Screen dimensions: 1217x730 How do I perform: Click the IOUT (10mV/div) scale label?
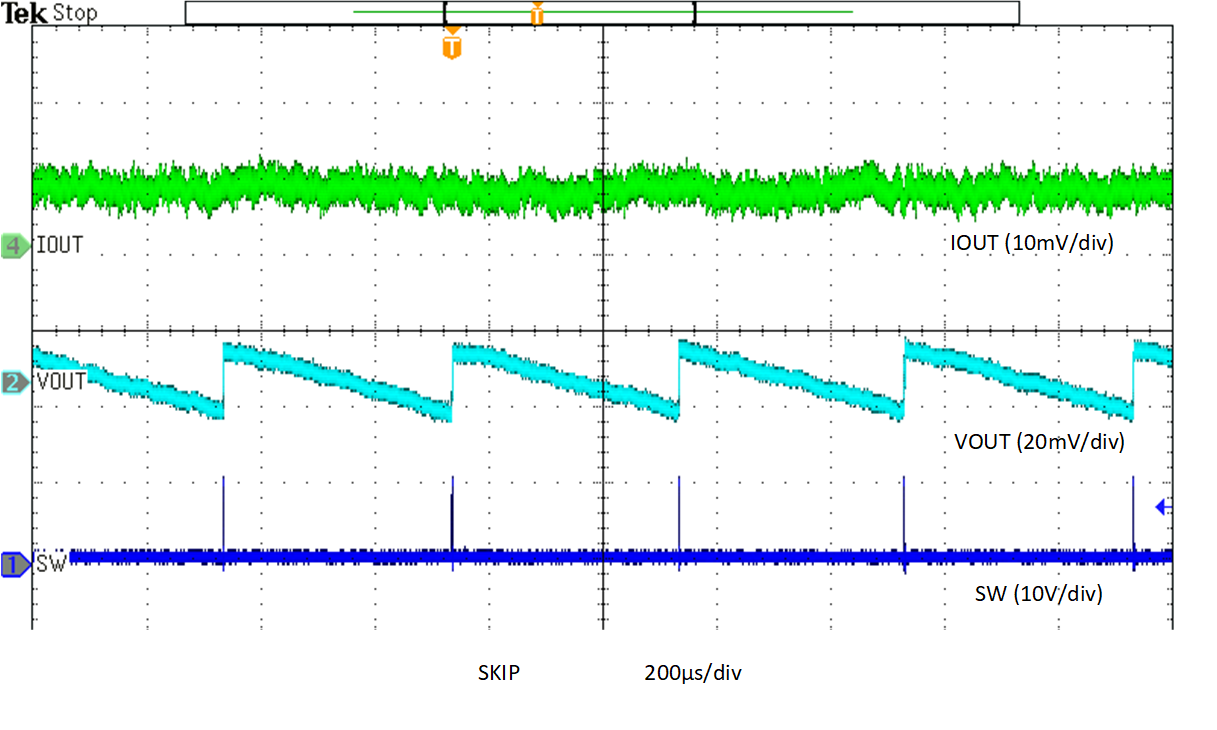(x=1030, y=243)
